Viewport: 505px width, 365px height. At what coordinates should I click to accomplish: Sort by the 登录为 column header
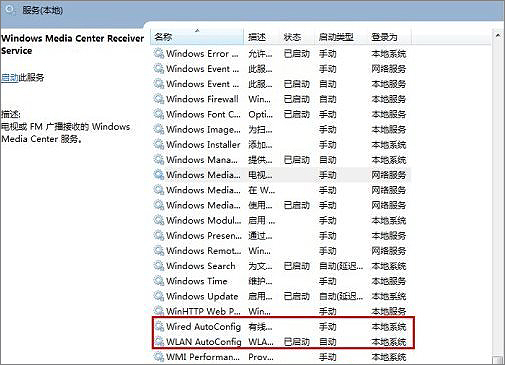click(389, 37)
